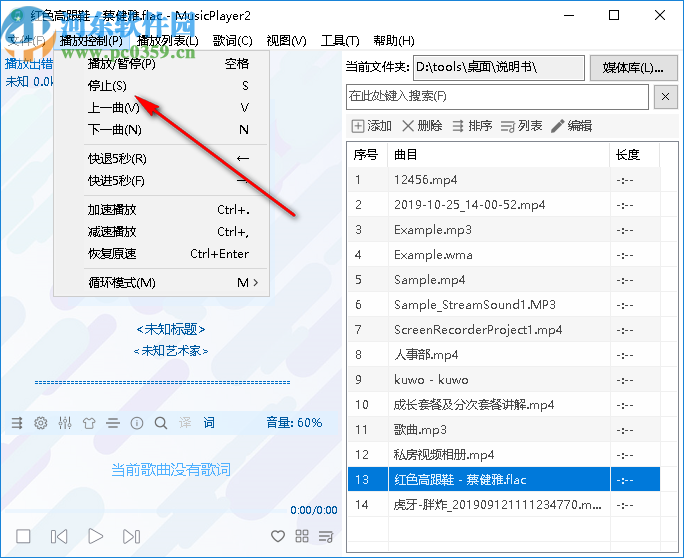Select the 红色高跟鞋 - 蔡健雅.flac track
The height and width of the screenshot is (558, 684).
click(504, 479)
